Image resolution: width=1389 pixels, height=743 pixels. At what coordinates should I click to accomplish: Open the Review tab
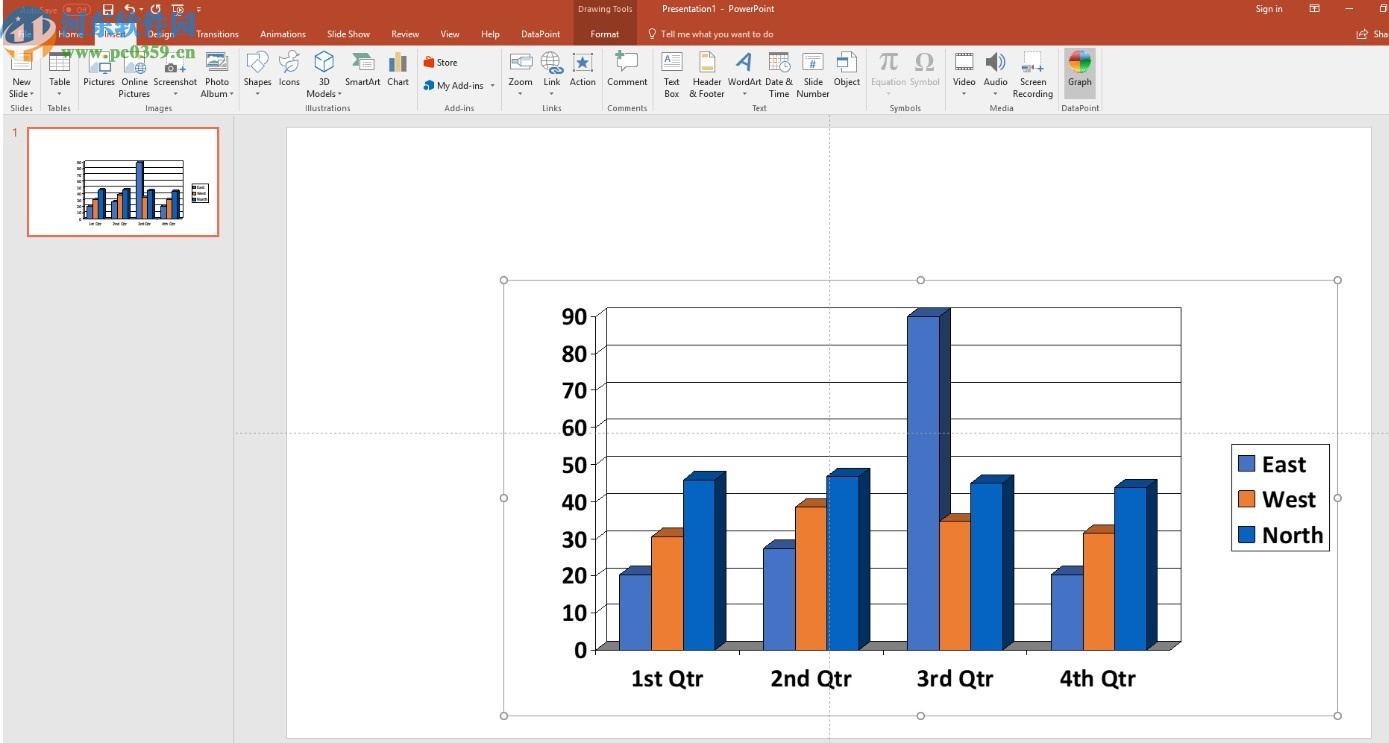tap(405, 34)
